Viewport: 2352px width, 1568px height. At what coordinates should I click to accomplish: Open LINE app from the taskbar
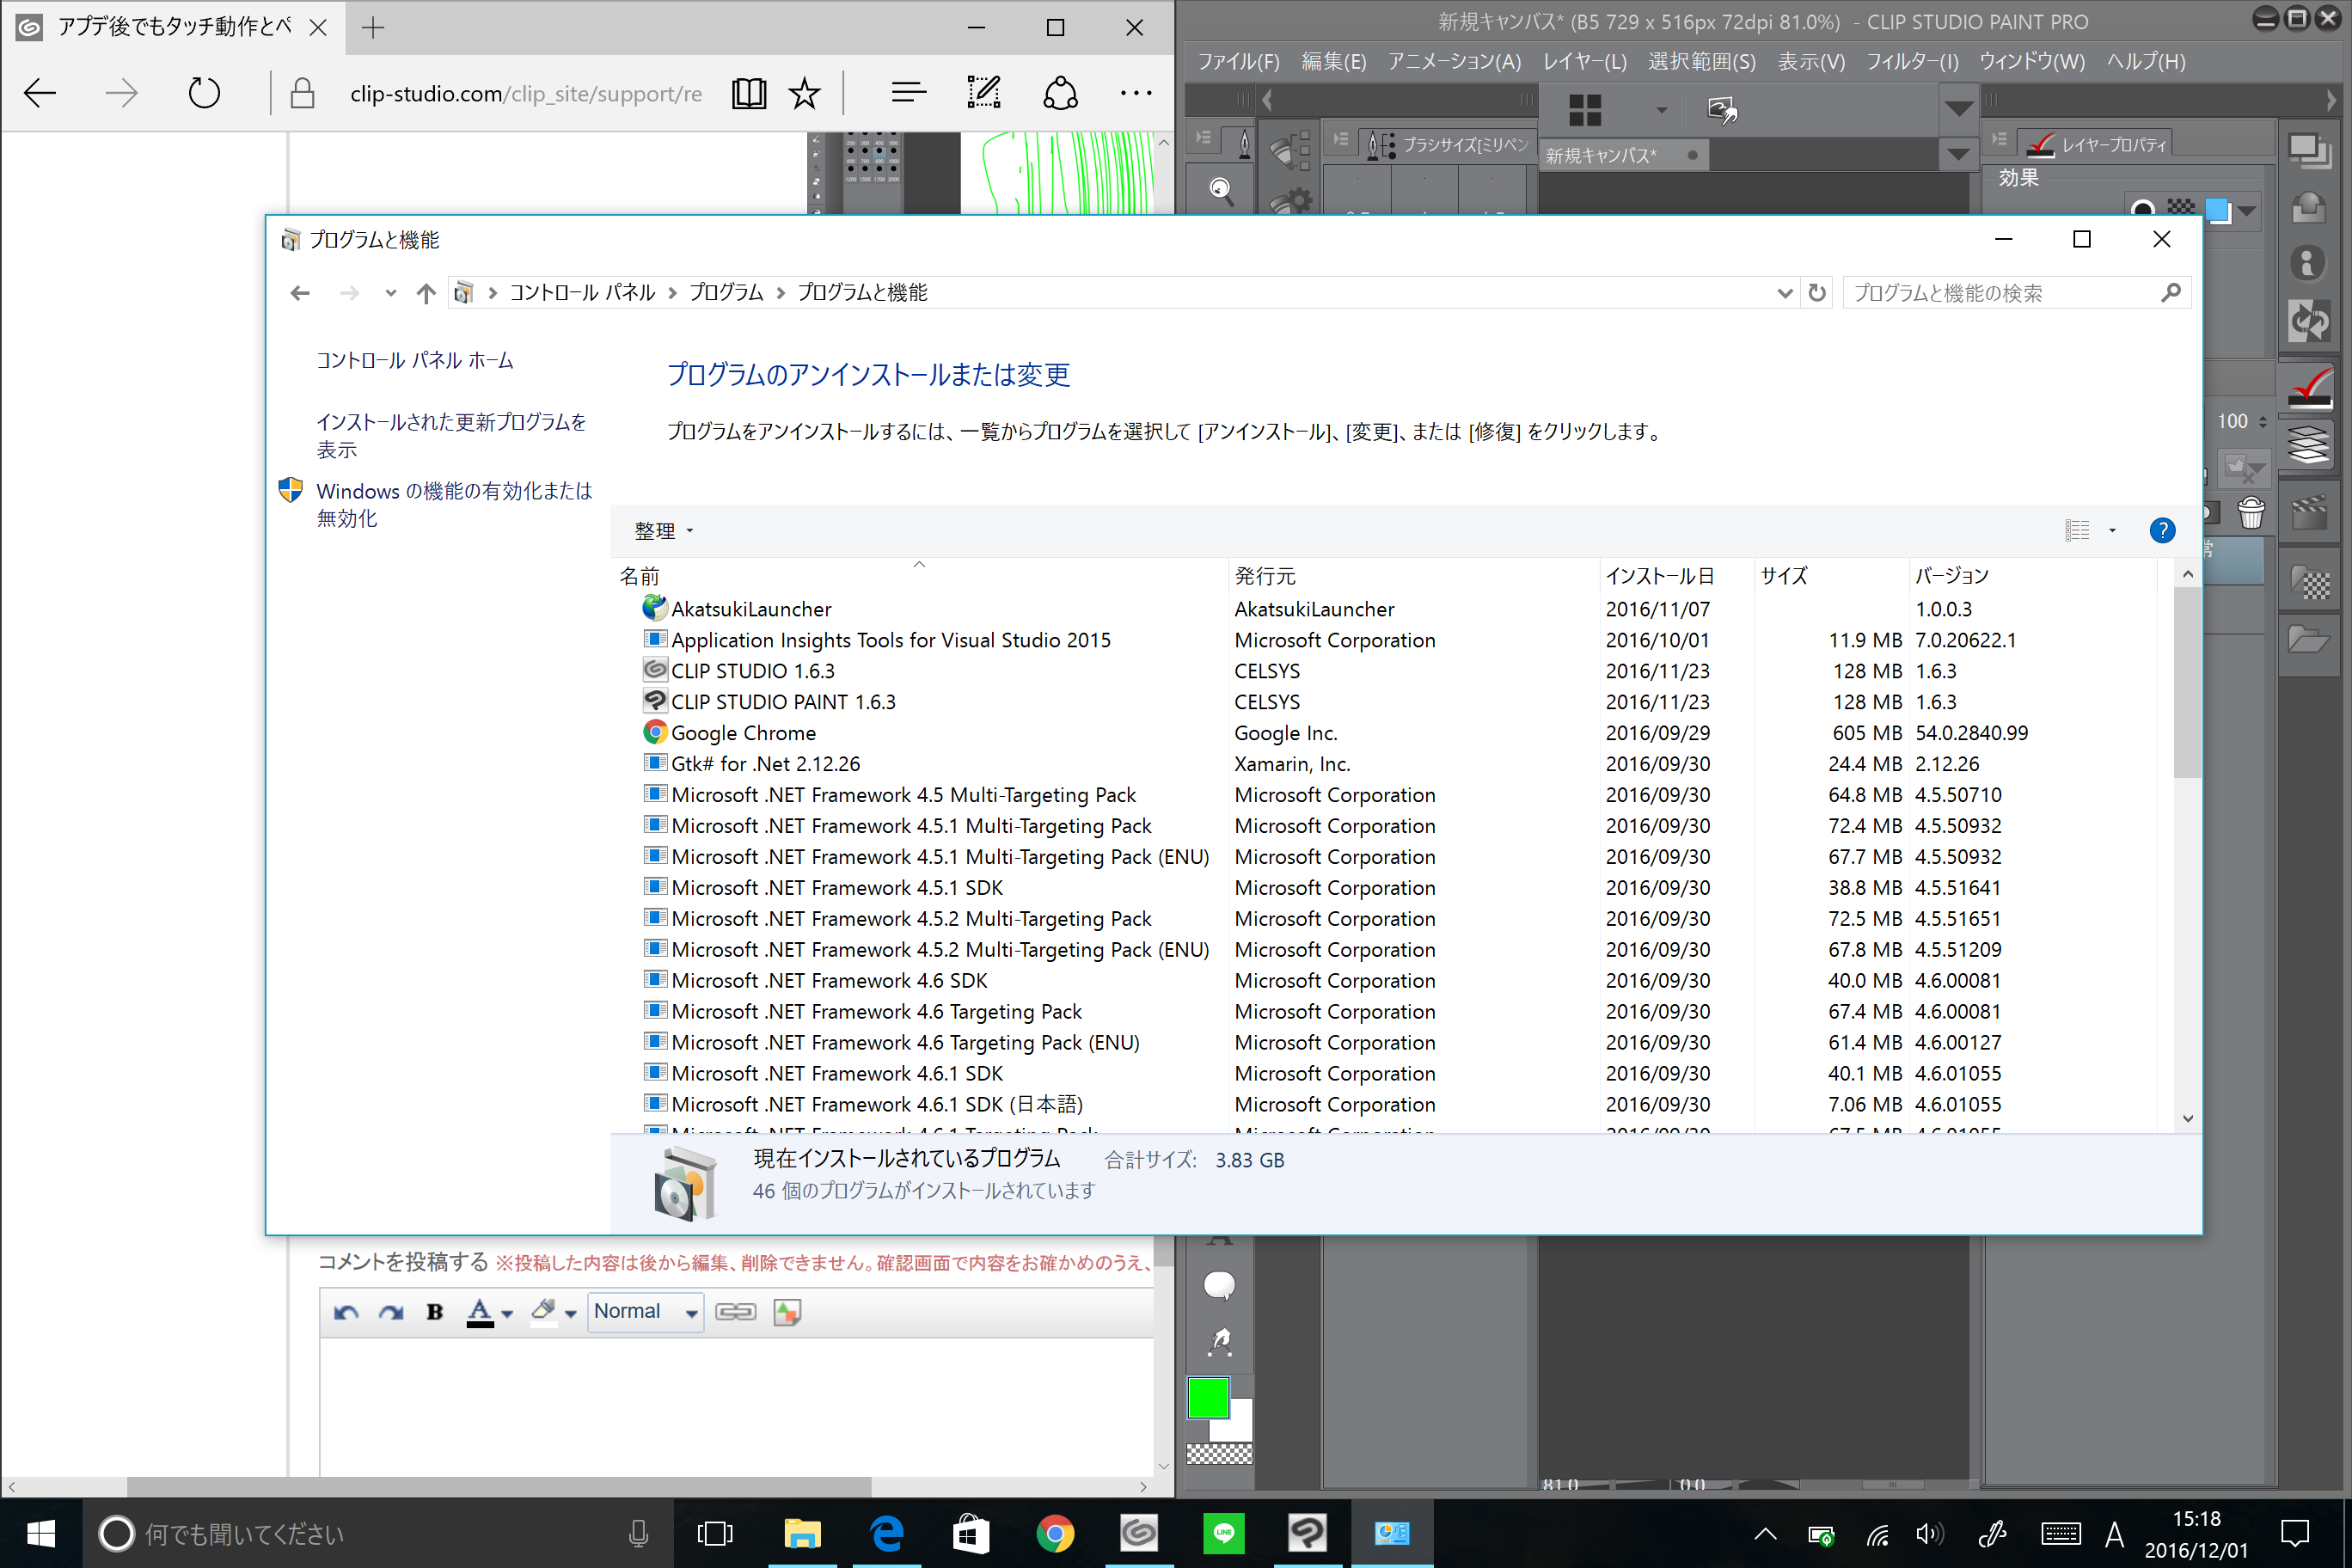tap(1223, 1533)
